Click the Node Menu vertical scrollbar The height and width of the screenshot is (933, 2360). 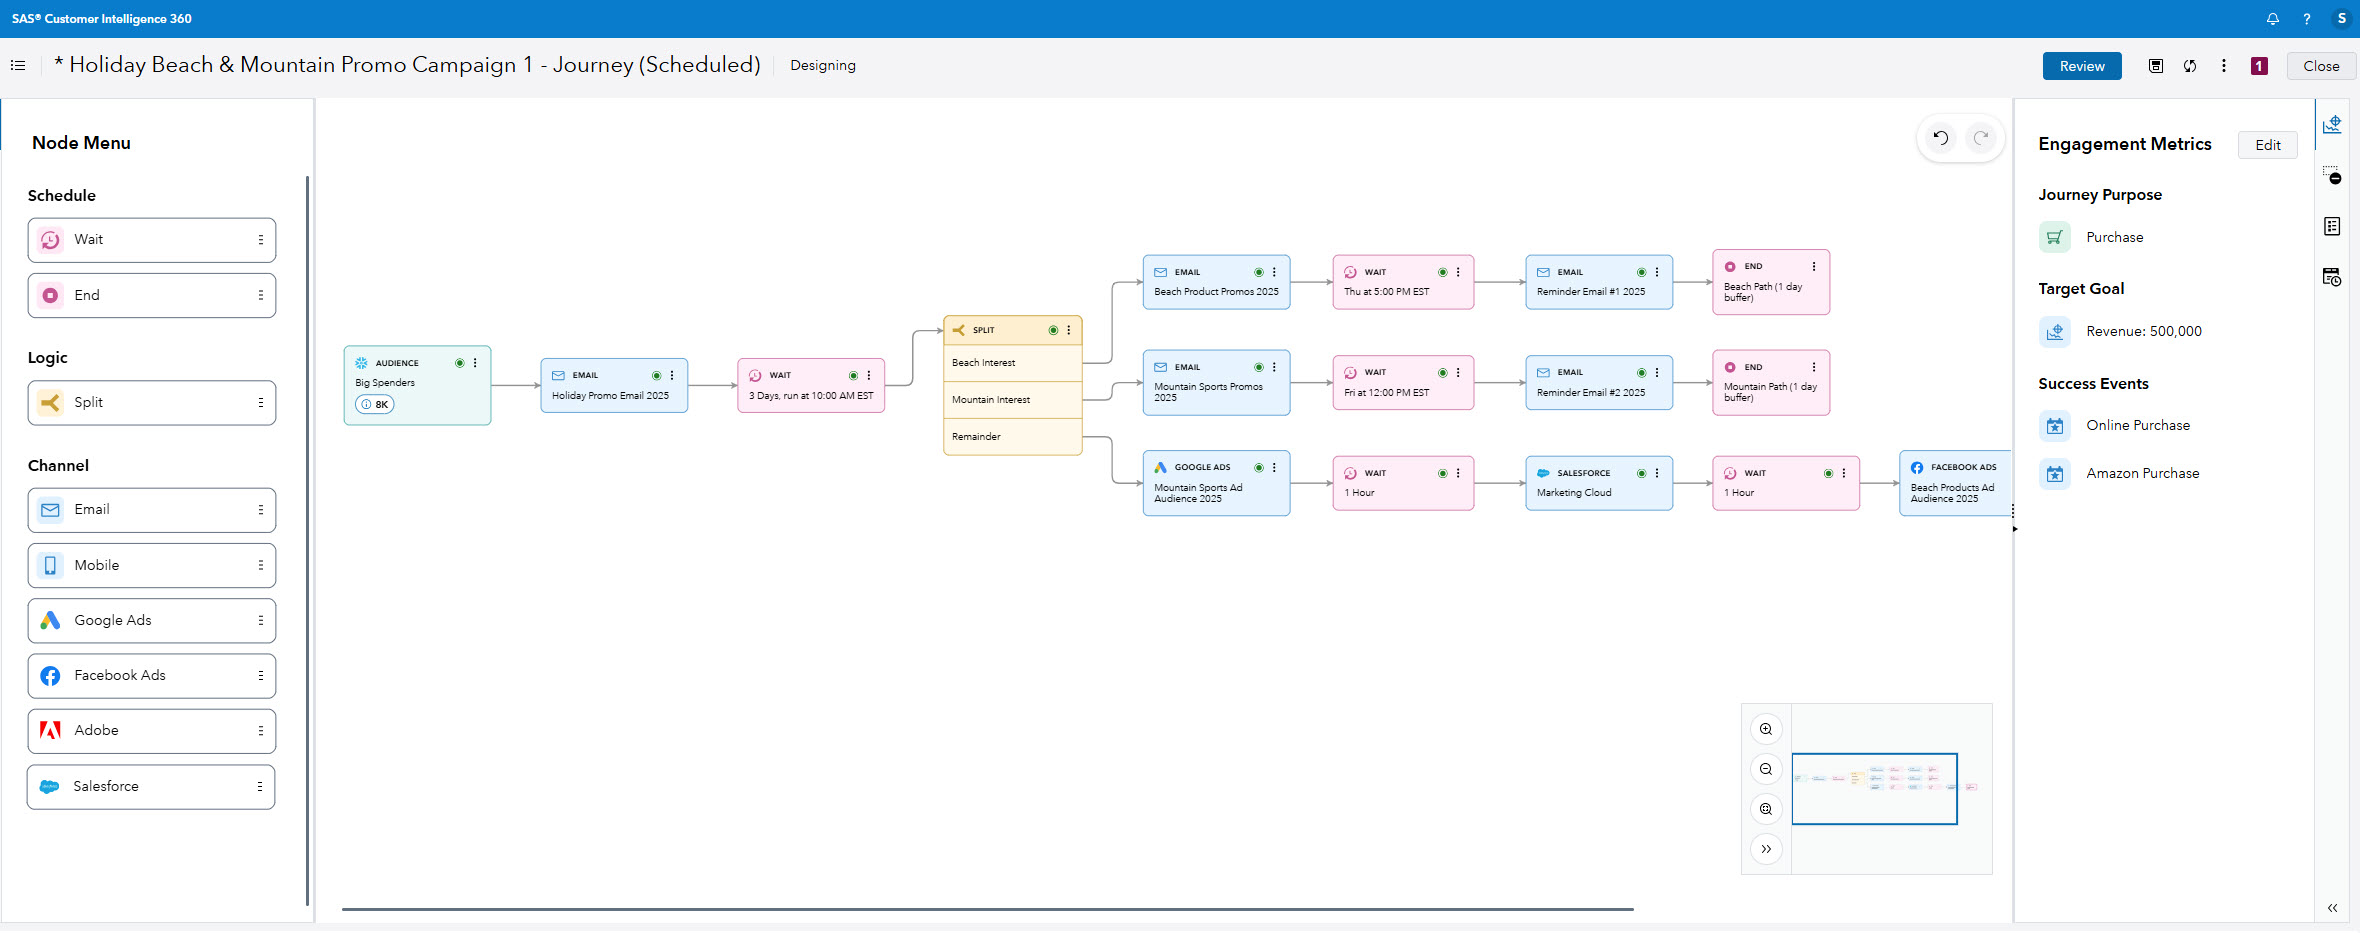pos(307,541)
